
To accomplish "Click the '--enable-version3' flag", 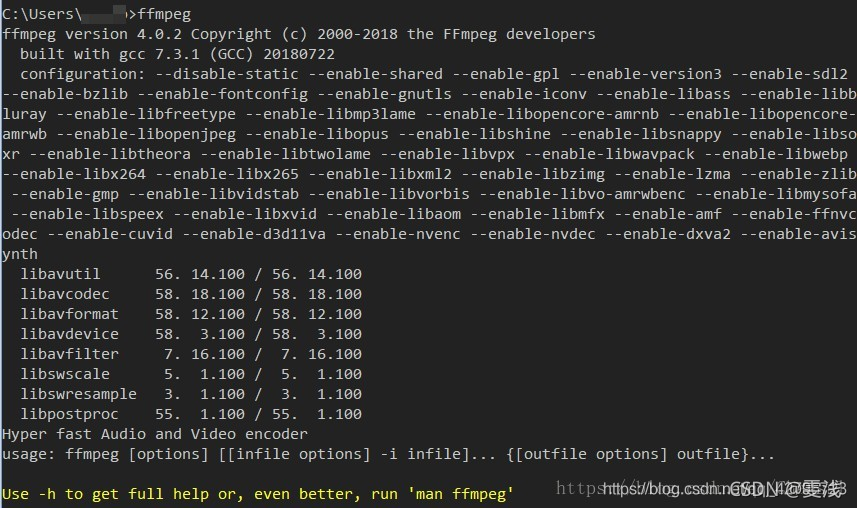I will (645, 74).
